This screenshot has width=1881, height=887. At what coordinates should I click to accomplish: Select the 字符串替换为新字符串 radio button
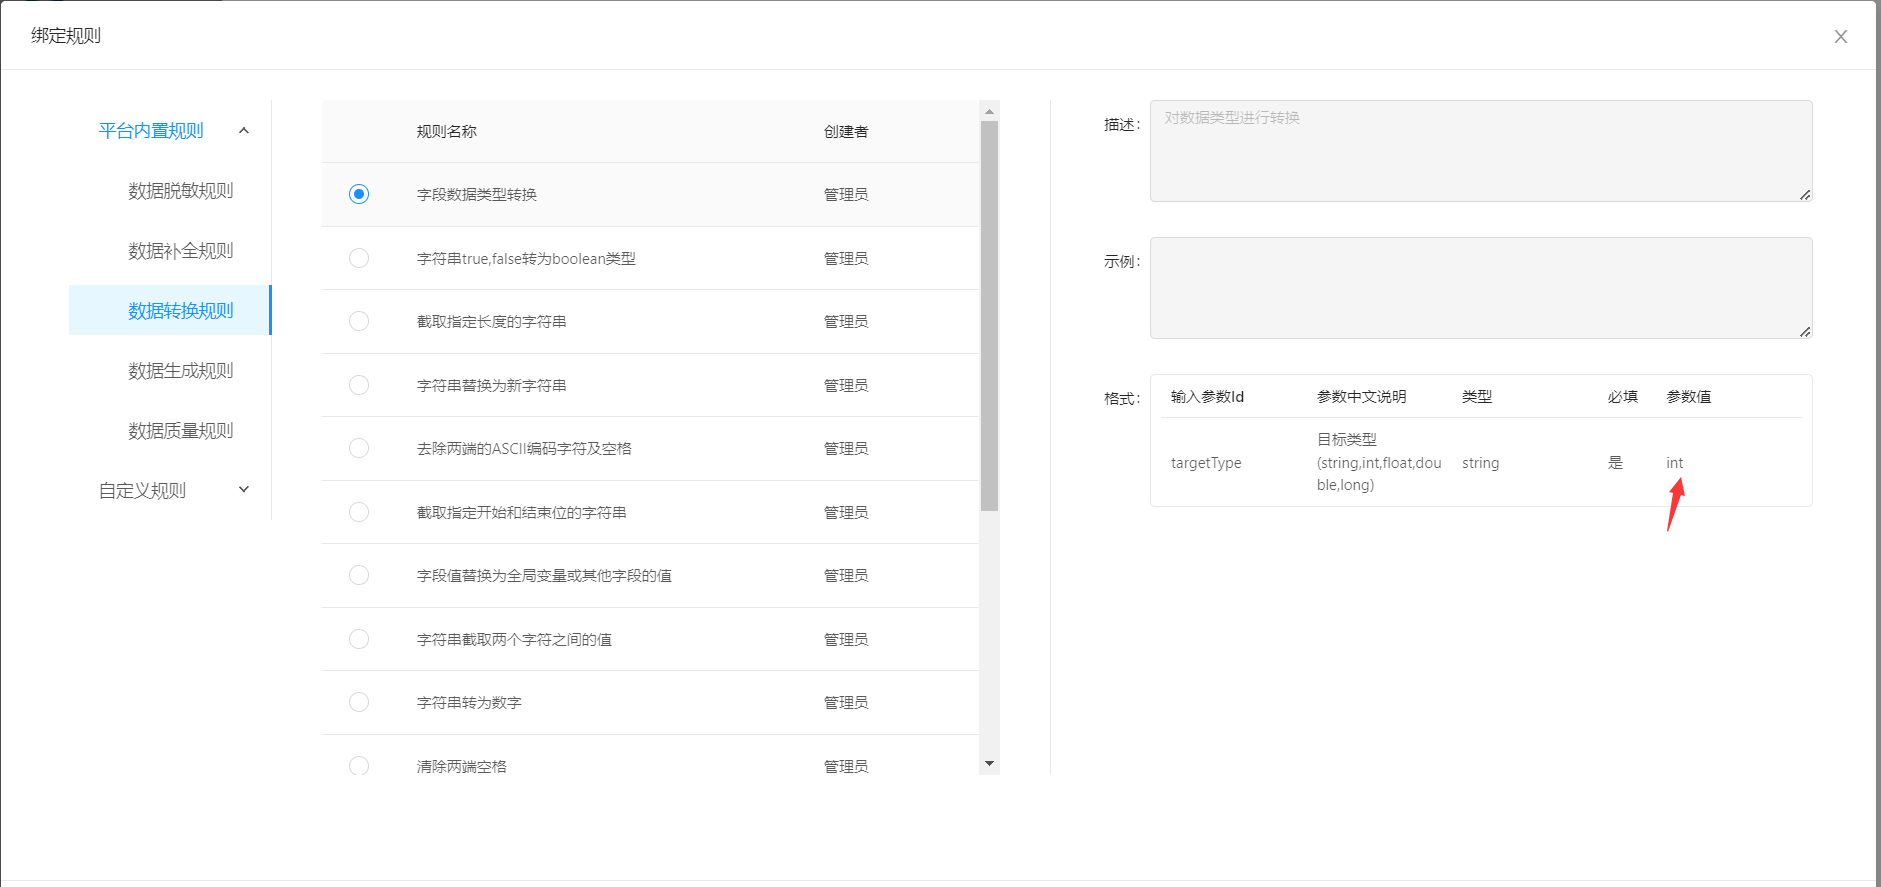click(359, 385)
